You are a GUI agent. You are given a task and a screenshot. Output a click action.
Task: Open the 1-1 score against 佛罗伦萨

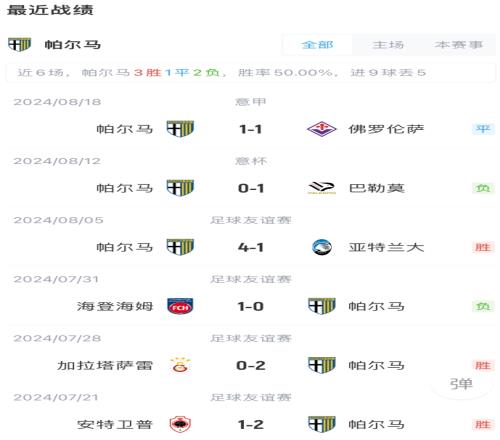click(x=251, y=129)
